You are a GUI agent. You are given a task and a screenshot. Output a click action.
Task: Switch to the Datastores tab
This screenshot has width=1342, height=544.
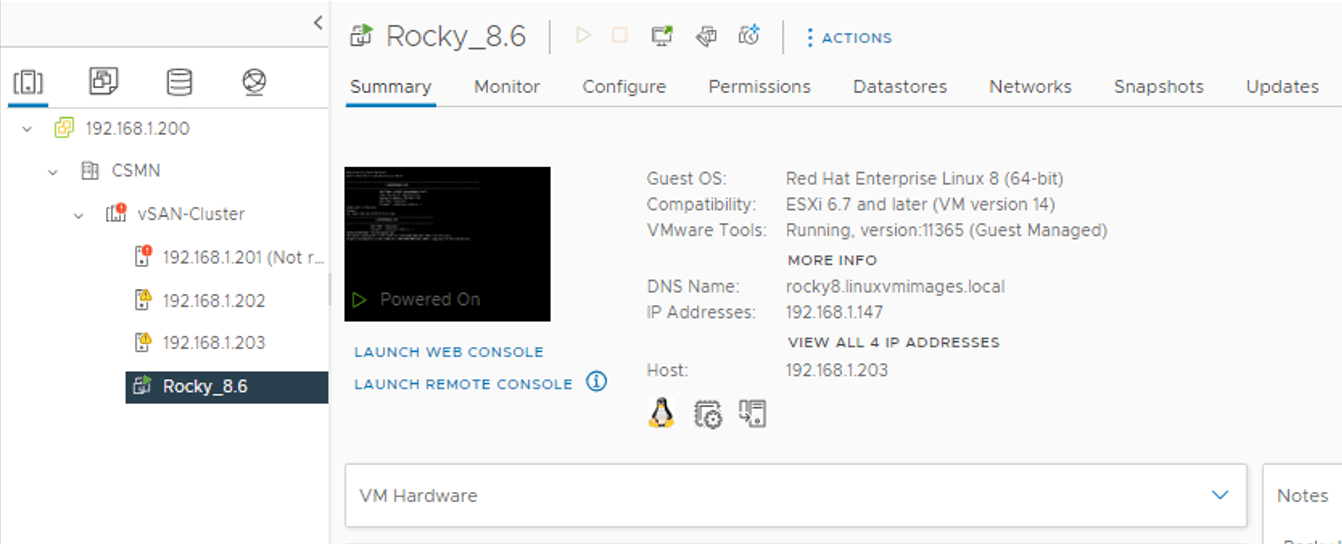(x=900, y=87)
